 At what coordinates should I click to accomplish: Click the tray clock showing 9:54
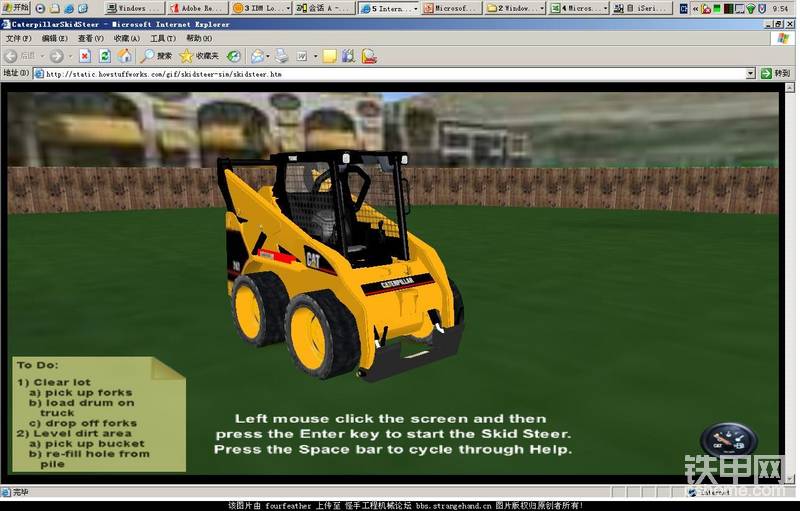click(x=780, y=9)
